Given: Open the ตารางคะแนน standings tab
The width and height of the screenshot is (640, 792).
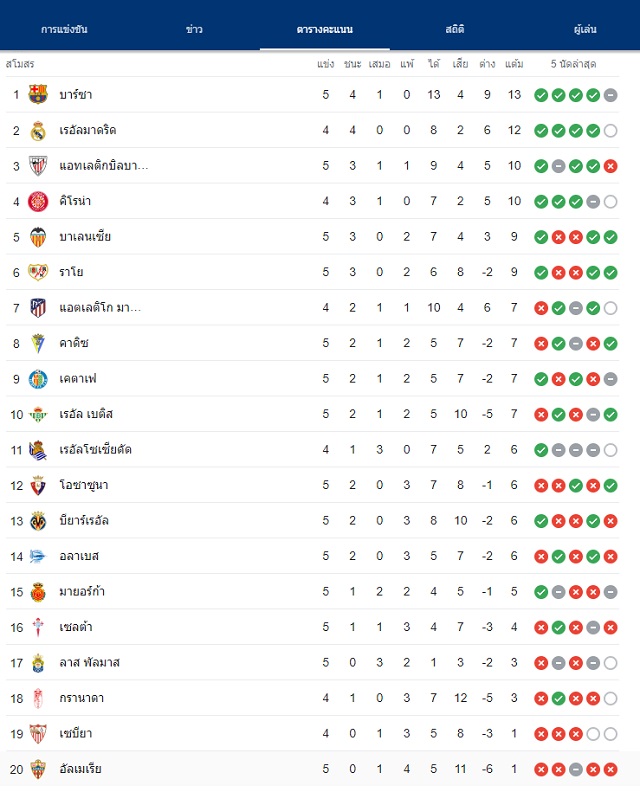Looking at the screenshot, I should pos(325,29).
